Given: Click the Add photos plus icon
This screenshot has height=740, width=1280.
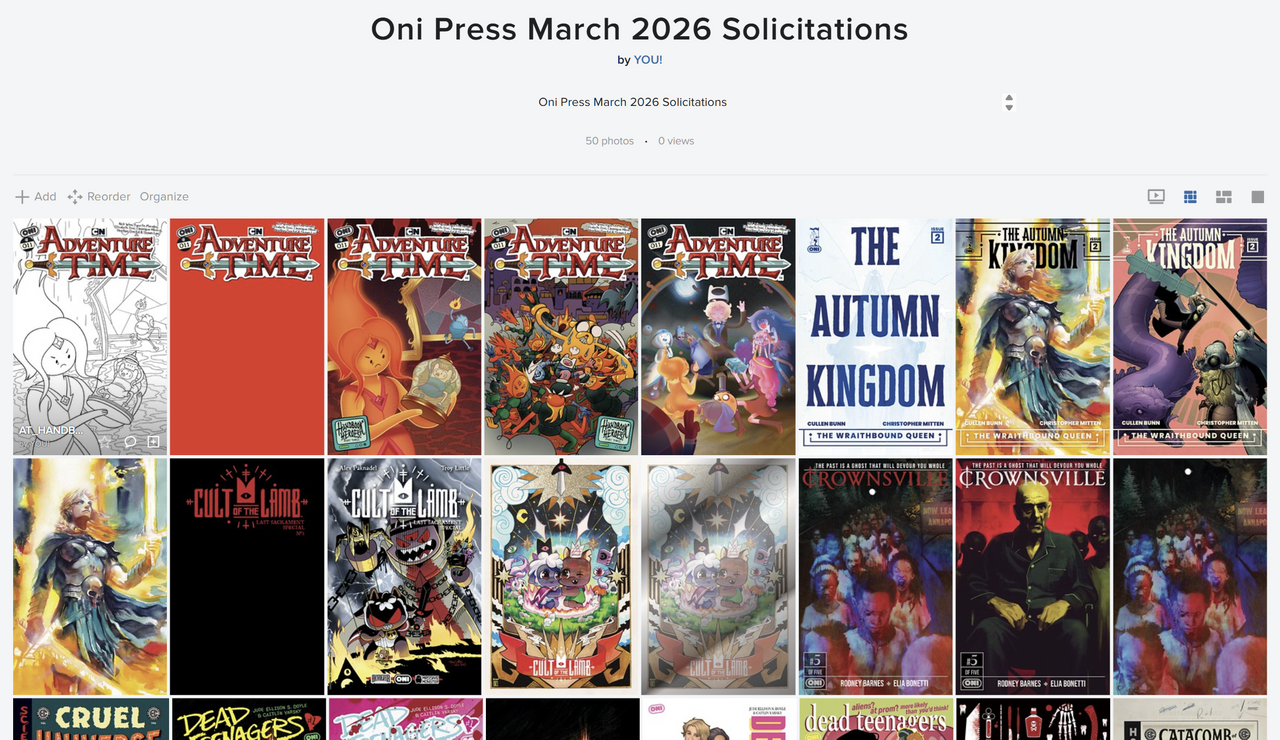Looking at the screenshot, I should (22, 197).
